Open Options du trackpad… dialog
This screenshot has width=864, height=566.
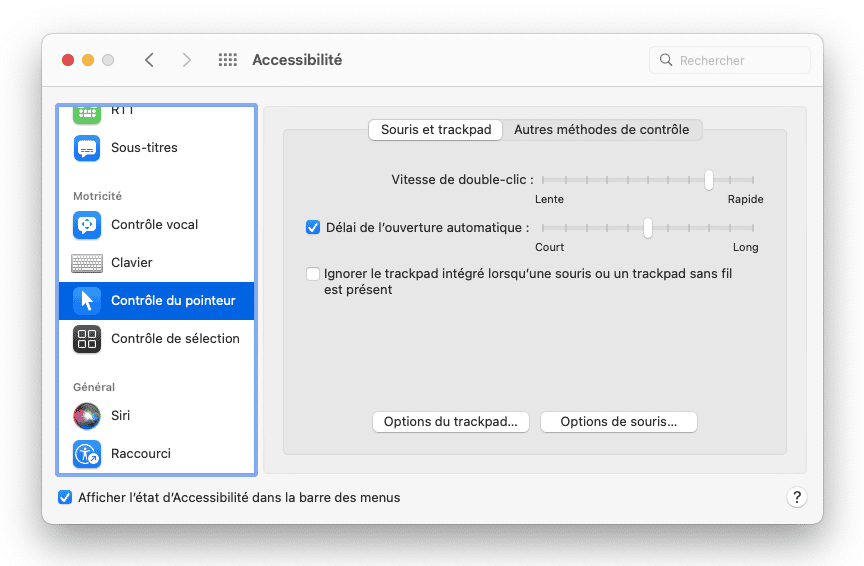point(450,422)
